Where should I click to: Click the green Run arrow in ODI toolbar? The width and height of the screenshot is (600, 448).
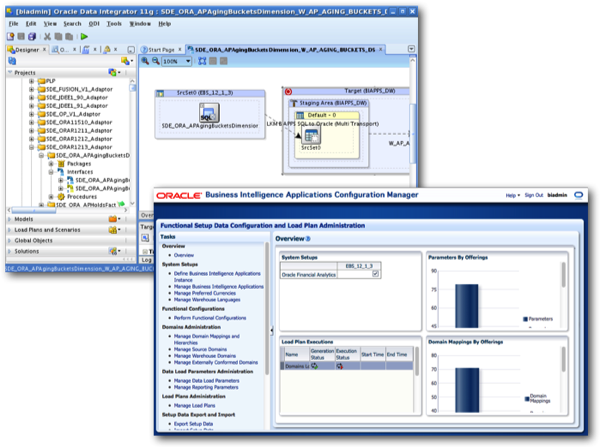click(x=84, y=36)
